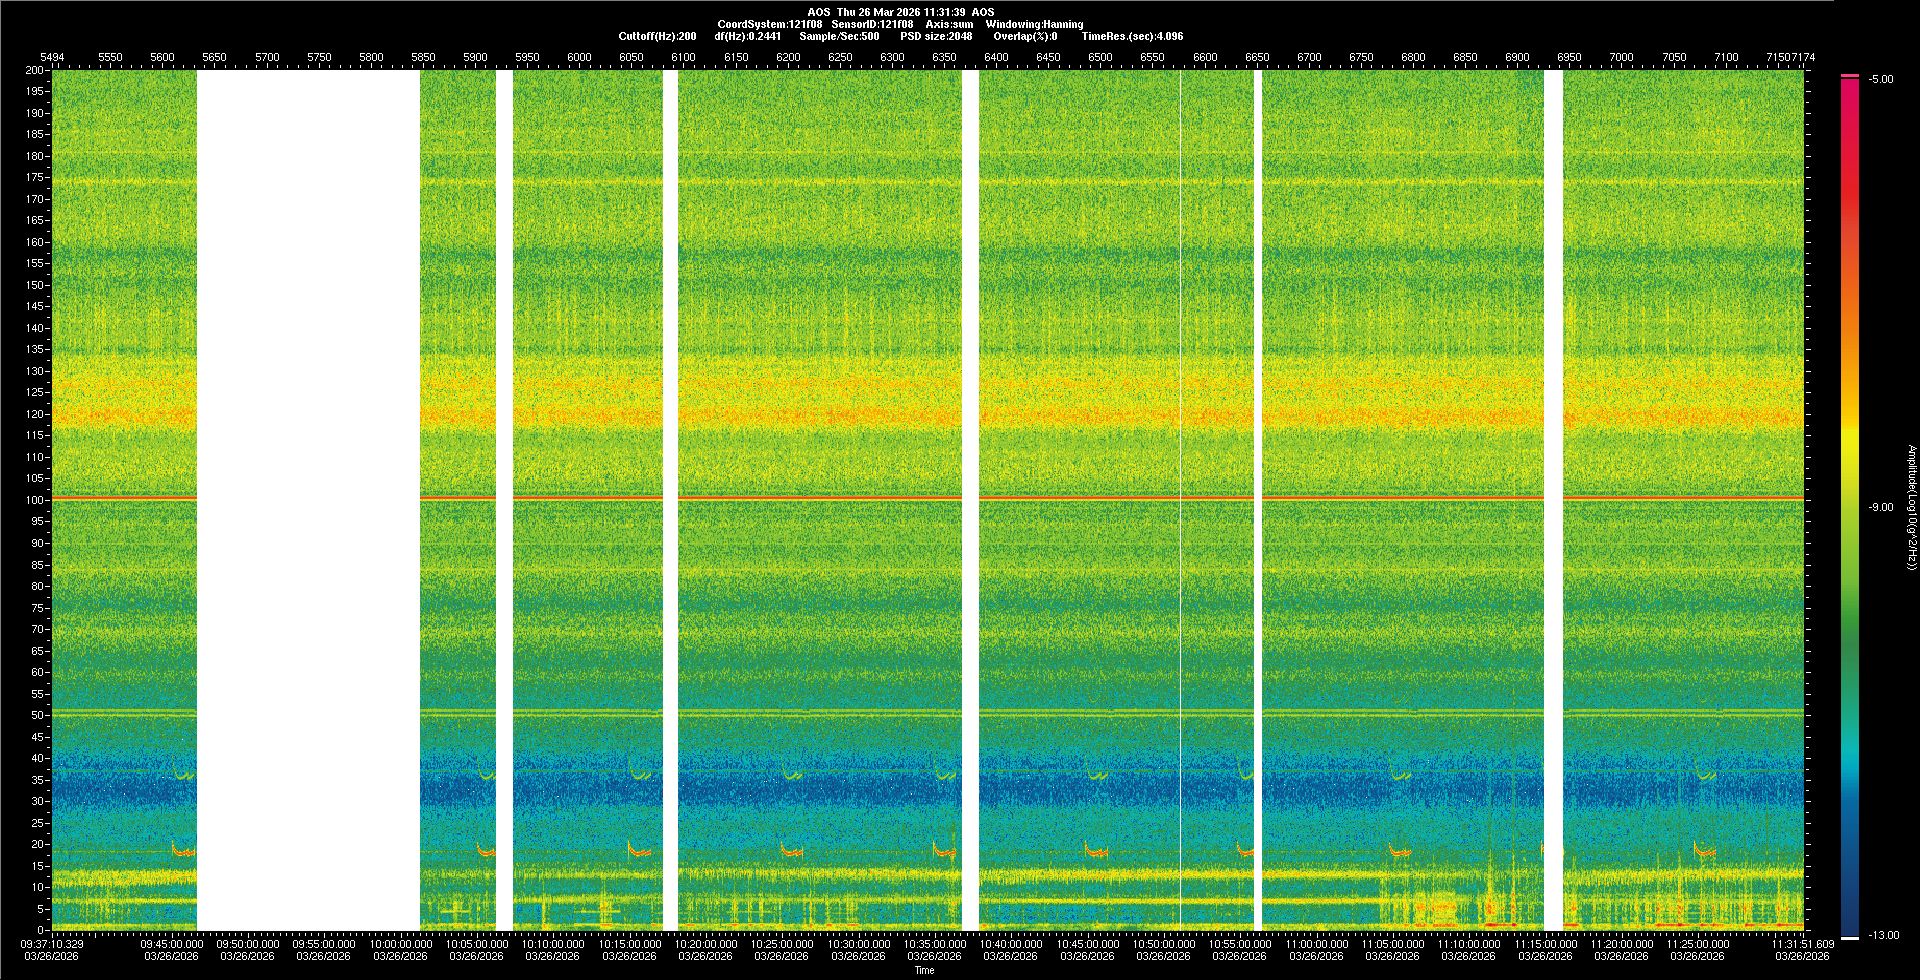Click the SensorID:121f08 header text
This screenshot has width=1920, height=980.
[872, 24]
